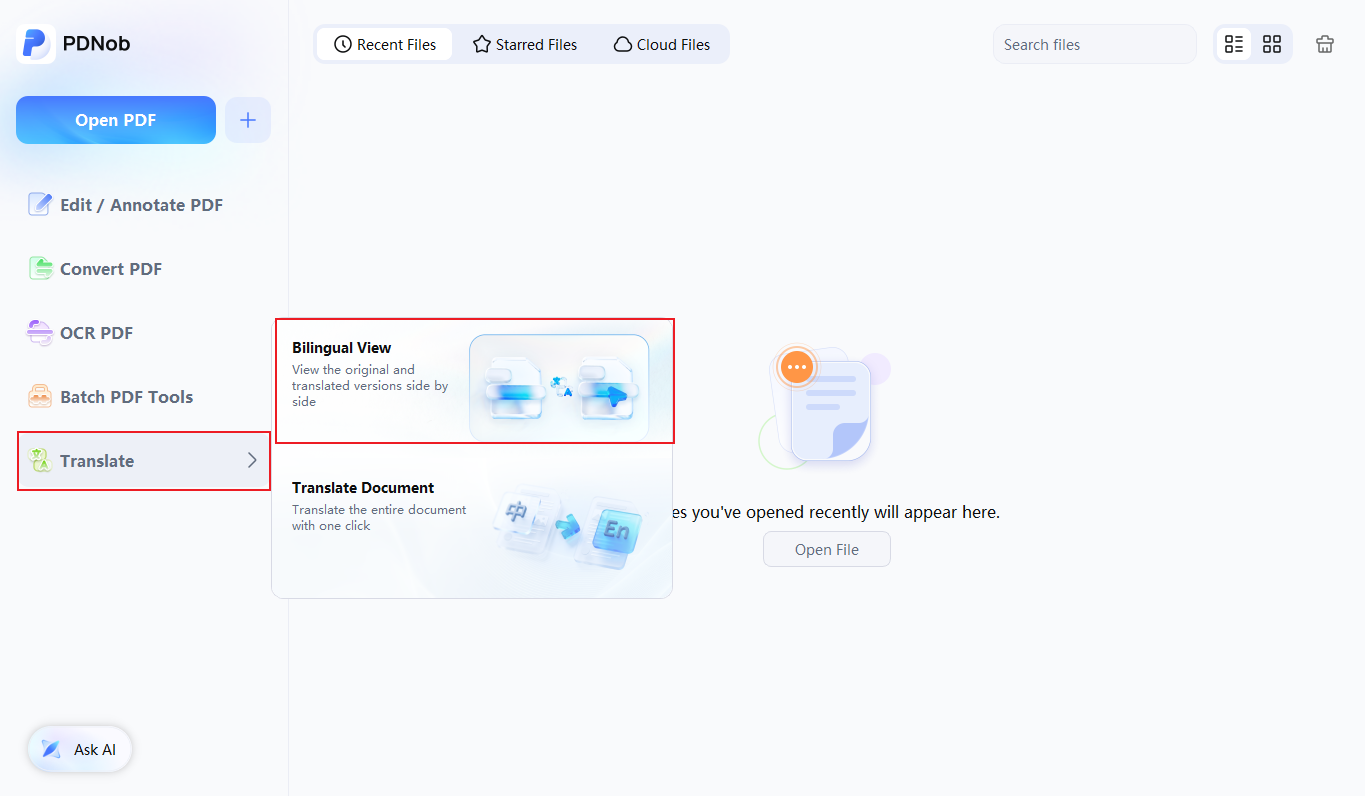Select Translate in sidebar
This screenshot has width=1365, height=796.
pos(144,461)
